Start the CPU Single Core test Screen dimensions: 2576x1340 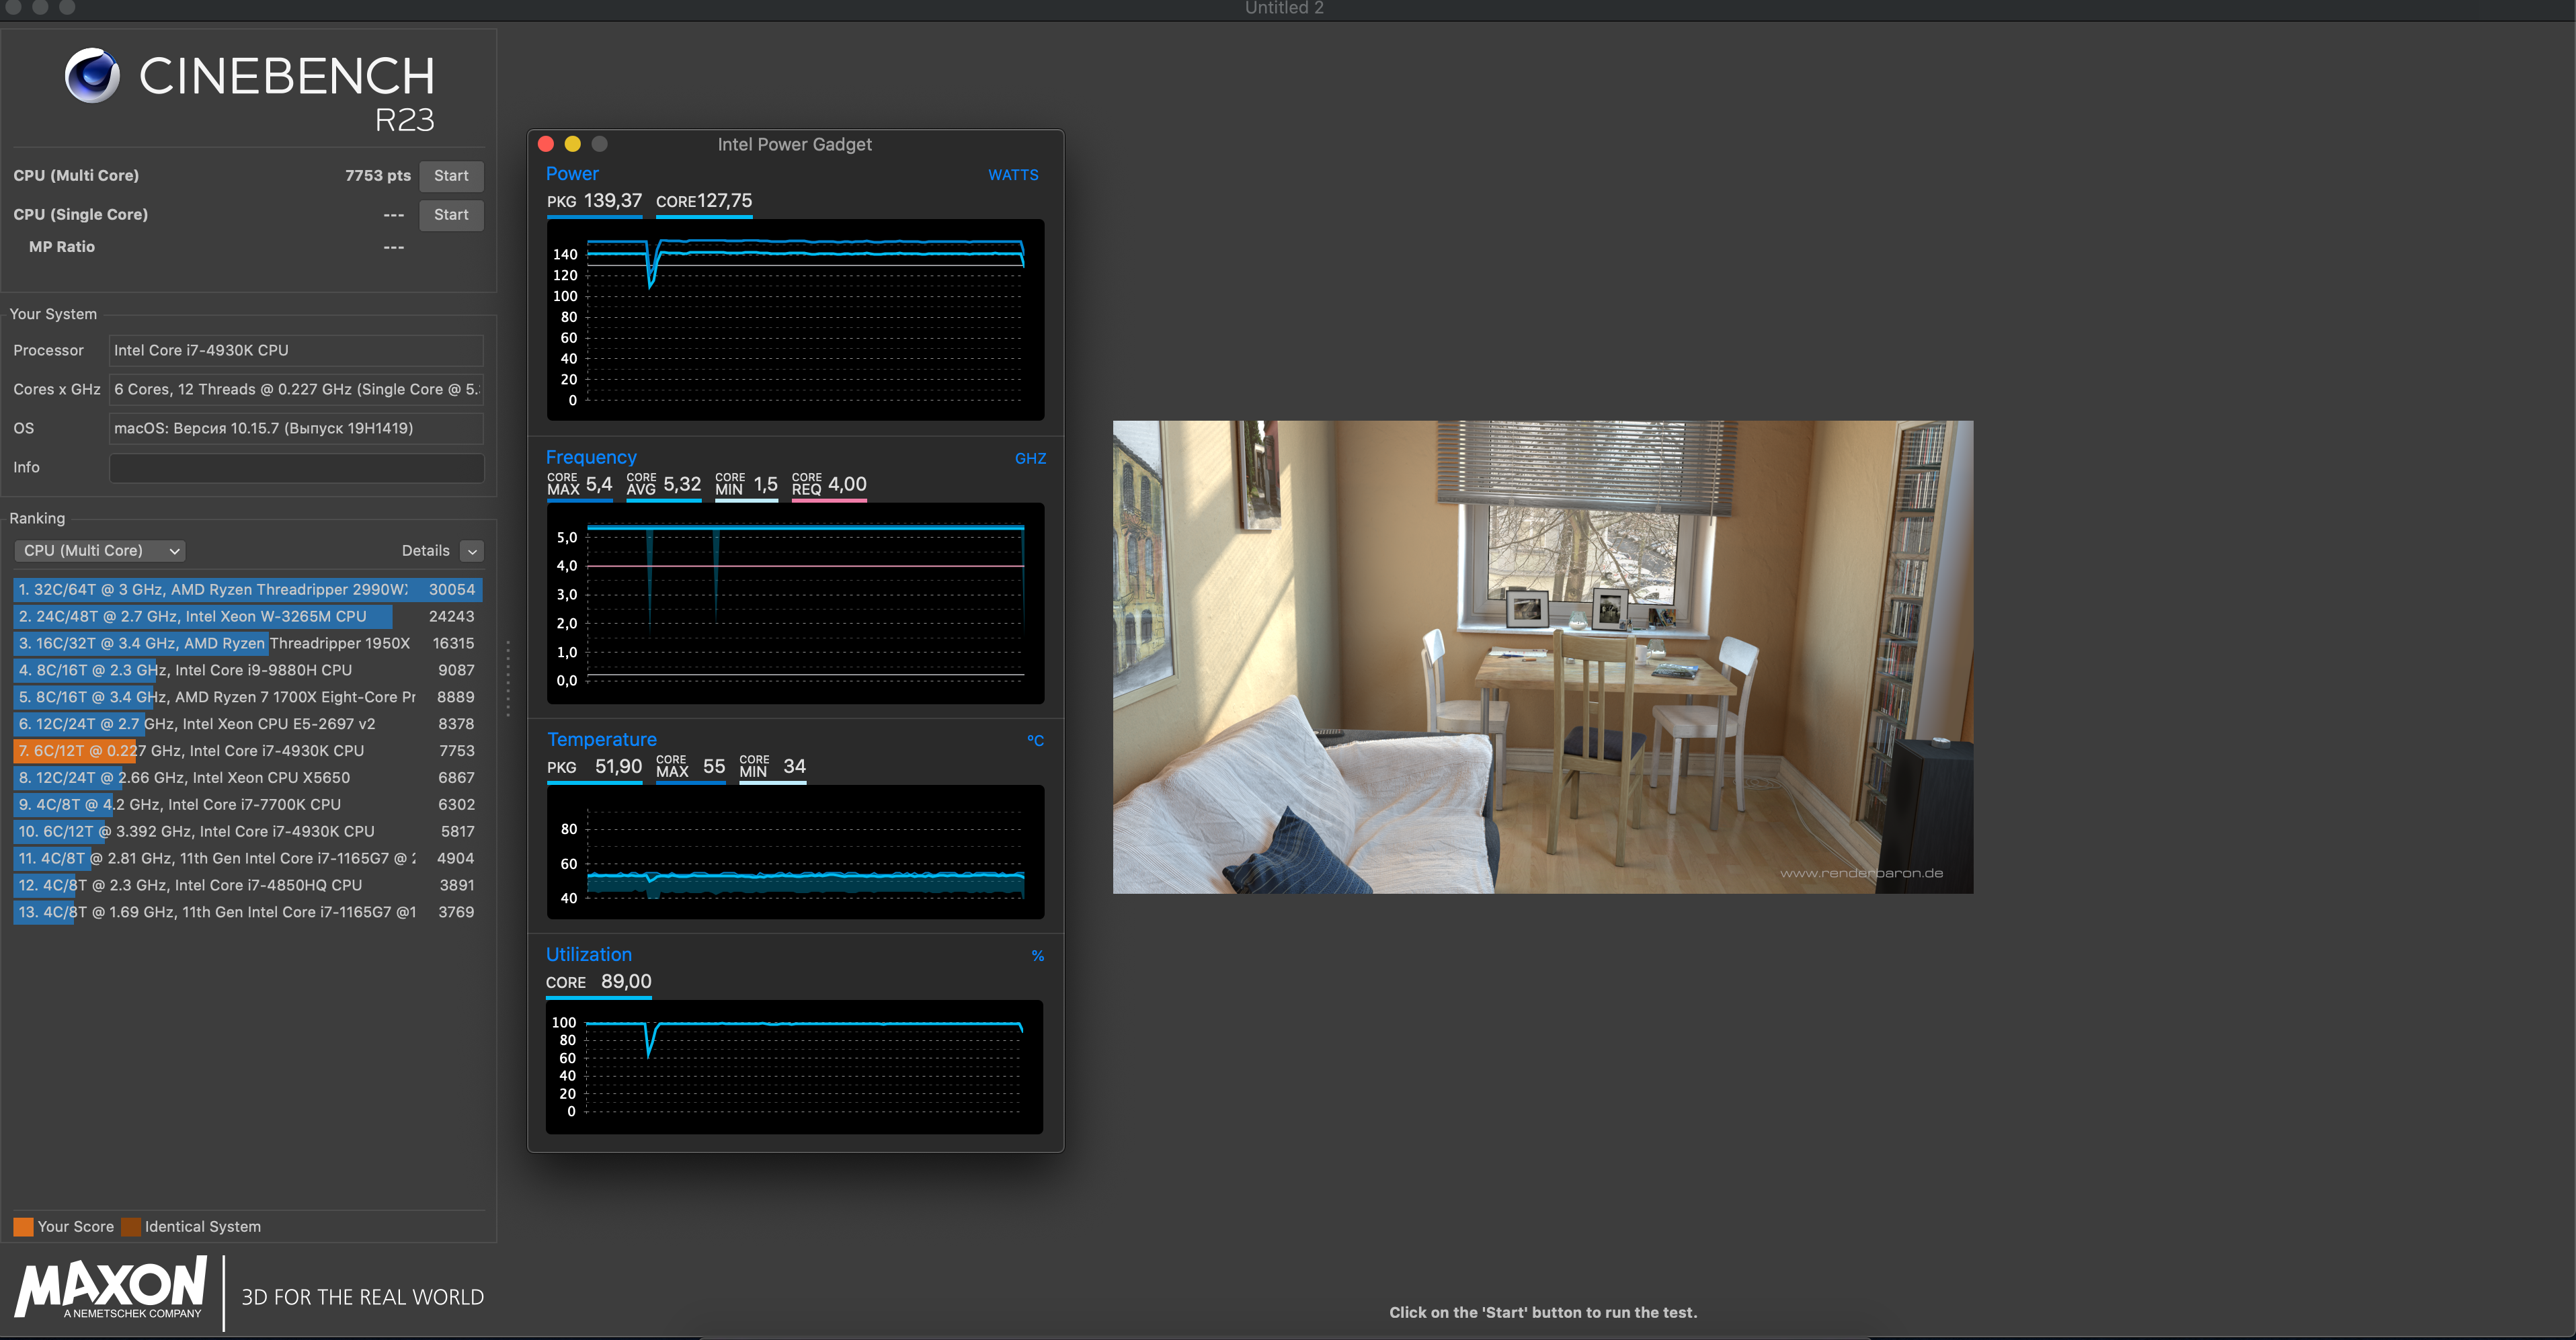pos(451,215)
